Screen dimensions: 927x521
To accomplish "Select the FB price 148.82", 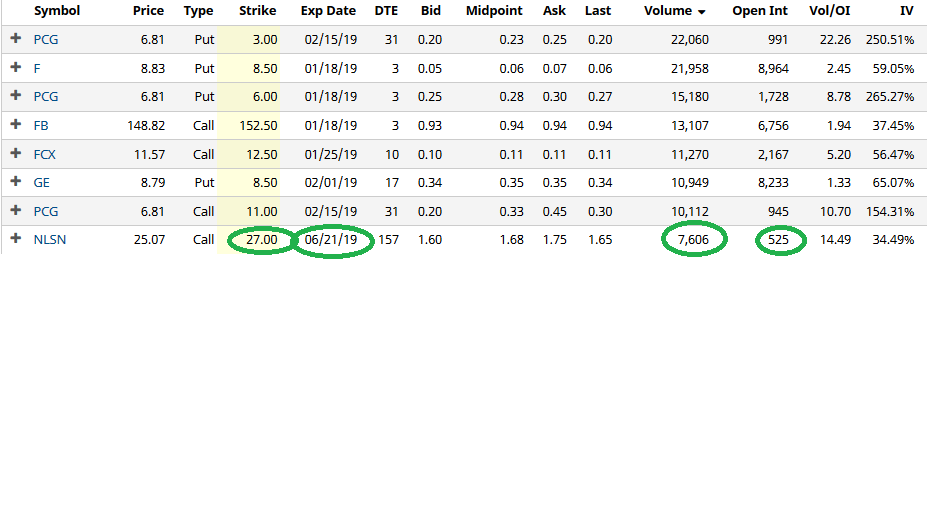I will pyautogui.click(x=146, y=125).
